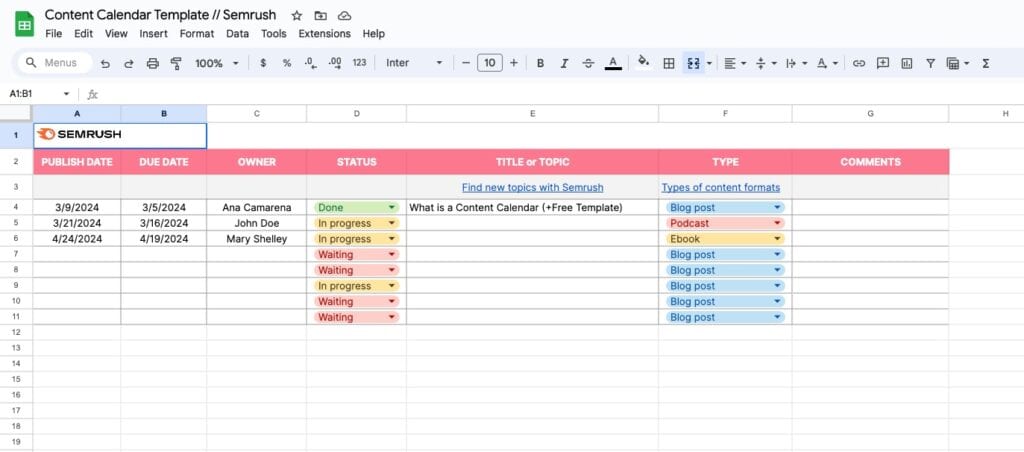Open the Text wrapping dropdown
This screenshot has width=1024, height=452.
click(x=796, y=63)
